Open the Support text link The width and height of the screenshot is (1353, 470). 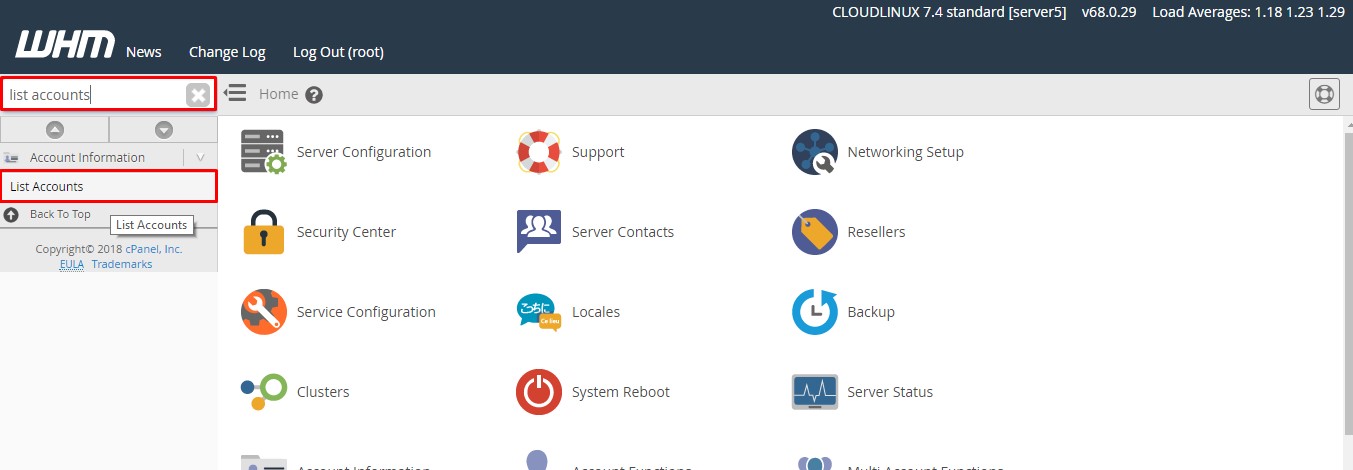[598, 152]
